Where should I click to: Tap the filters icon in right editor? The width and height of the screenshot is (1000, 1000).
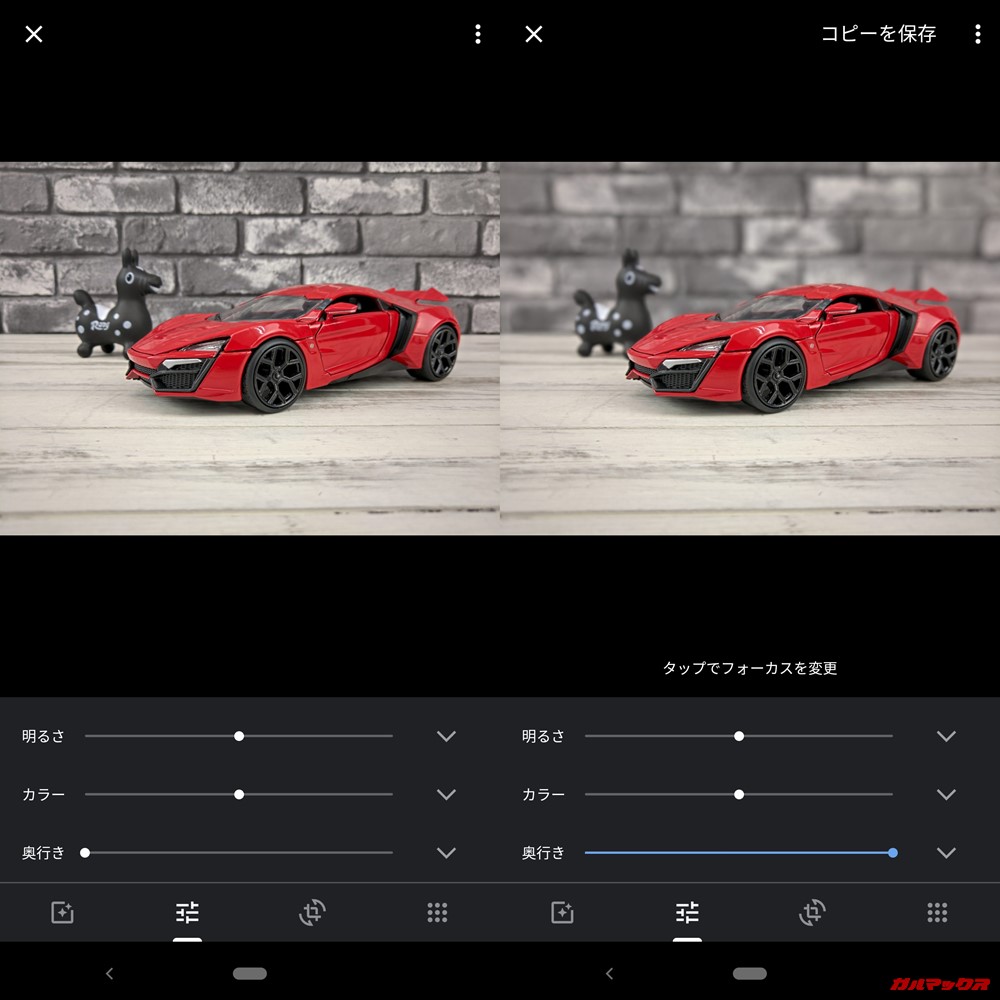click(x=562, y=912)
